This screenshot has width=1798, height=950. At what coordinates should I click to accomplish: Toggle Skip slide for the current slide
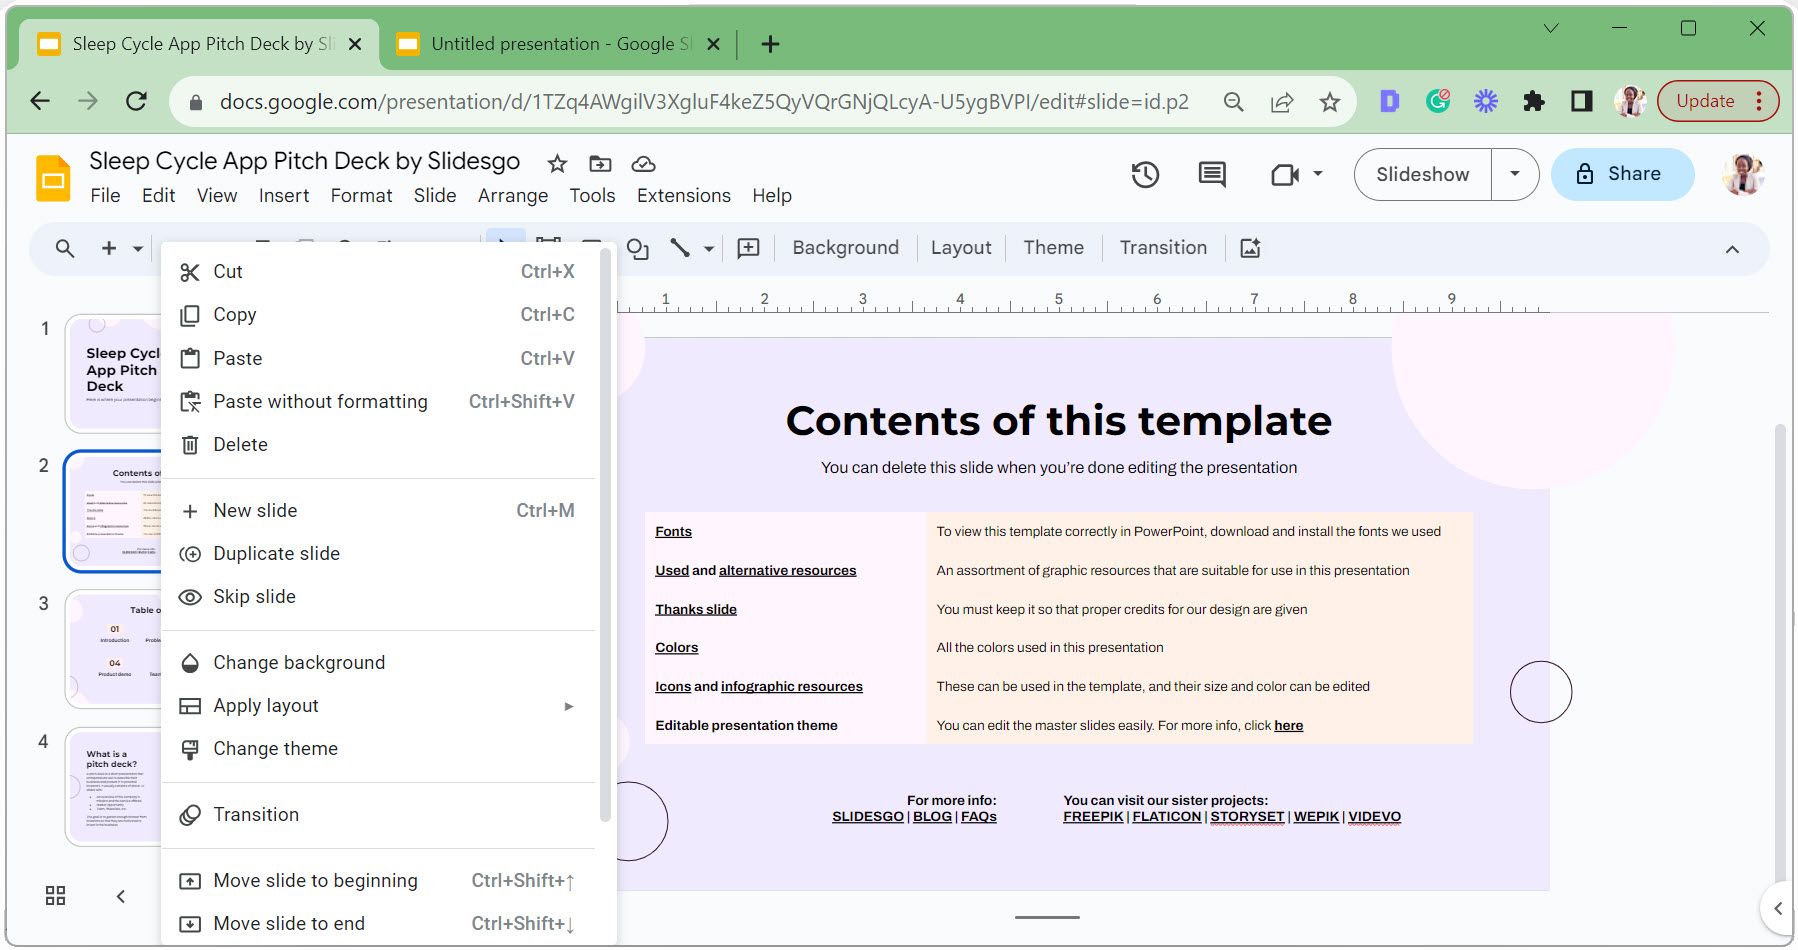coord(253,596)
